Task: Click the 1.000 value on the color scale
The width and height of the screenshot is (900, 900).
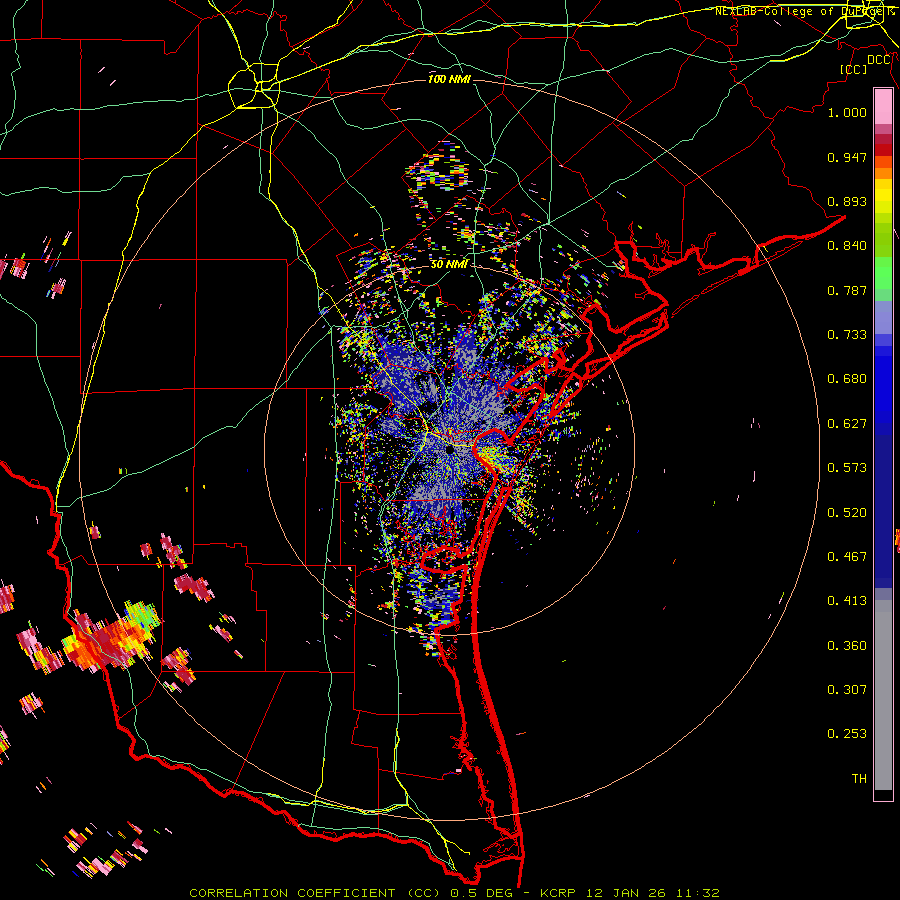Action: coord(847,112)
